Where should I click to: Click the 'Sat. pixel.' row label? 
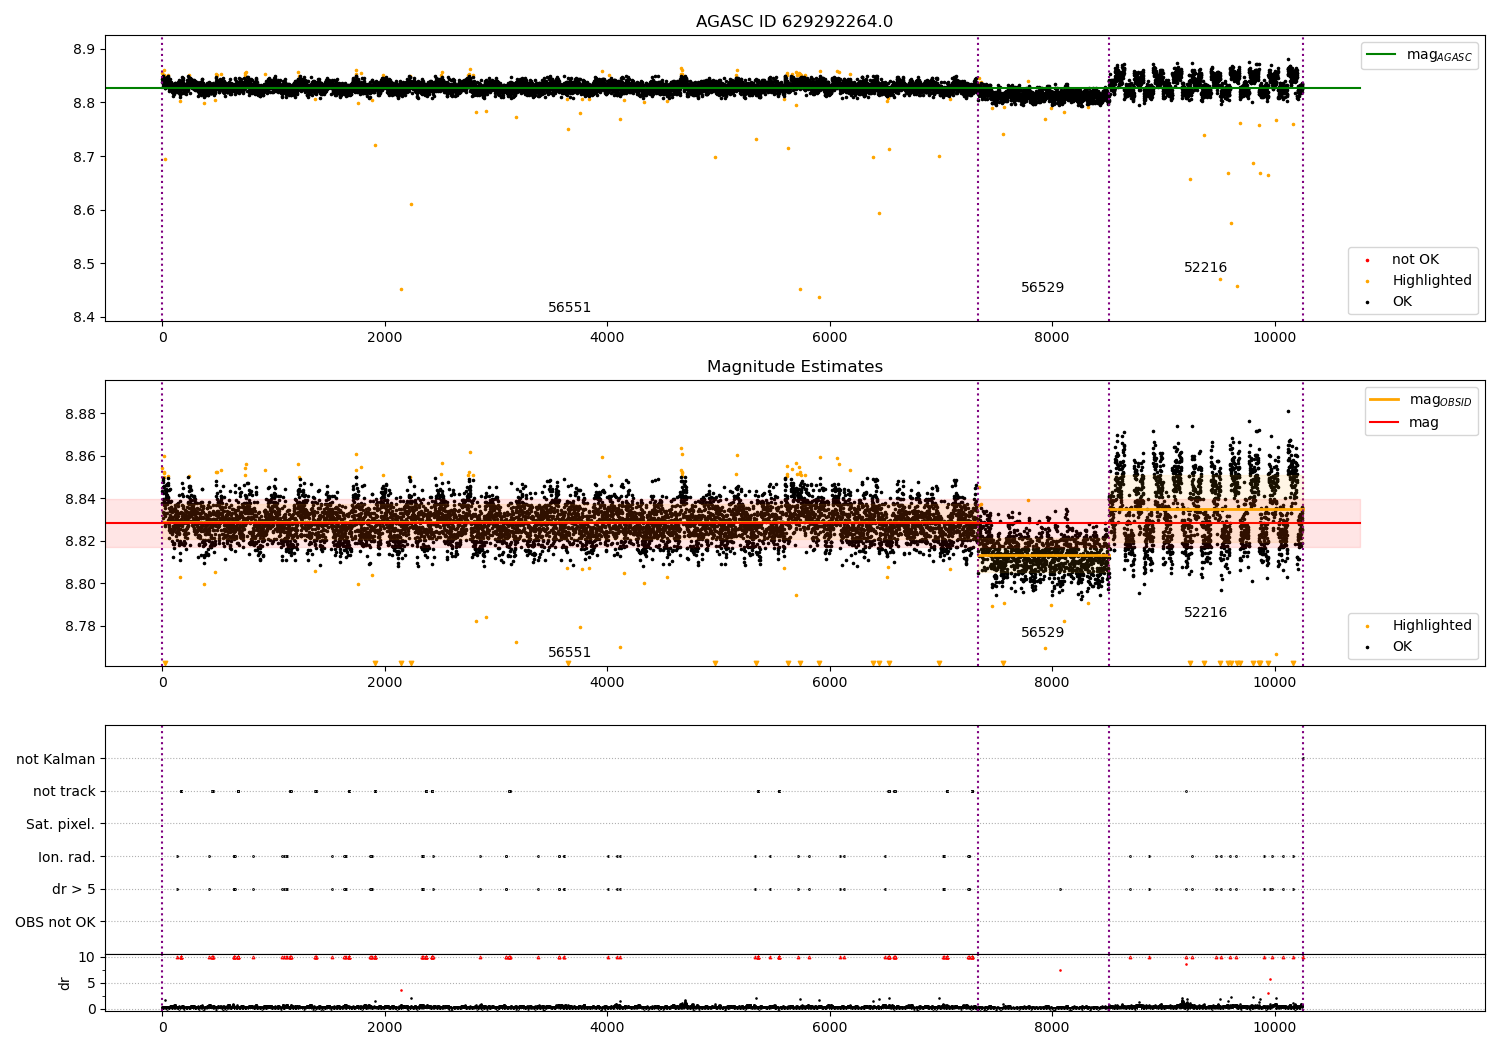(x=61, y=824)
